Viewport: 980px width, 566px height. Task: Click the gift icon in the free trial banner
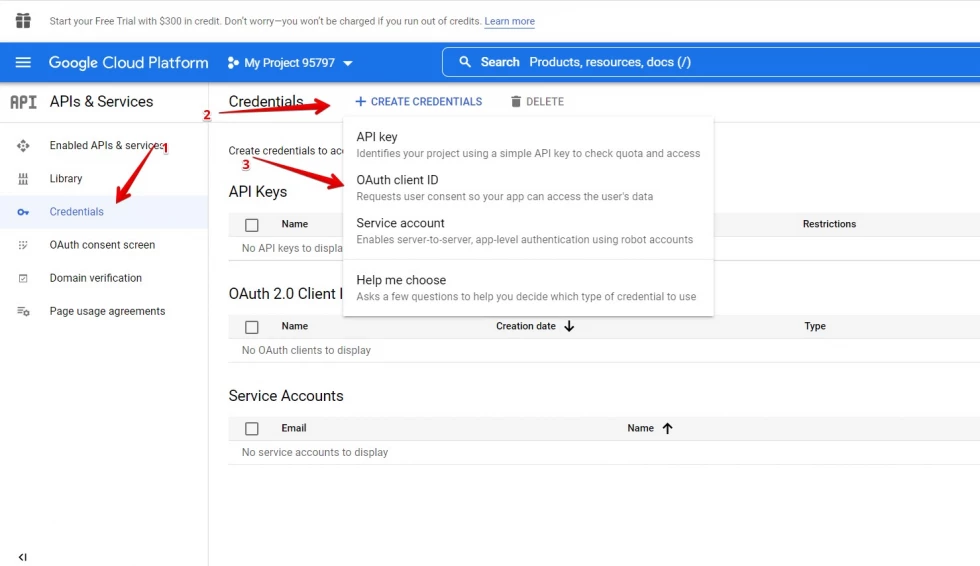click(23, 20)
